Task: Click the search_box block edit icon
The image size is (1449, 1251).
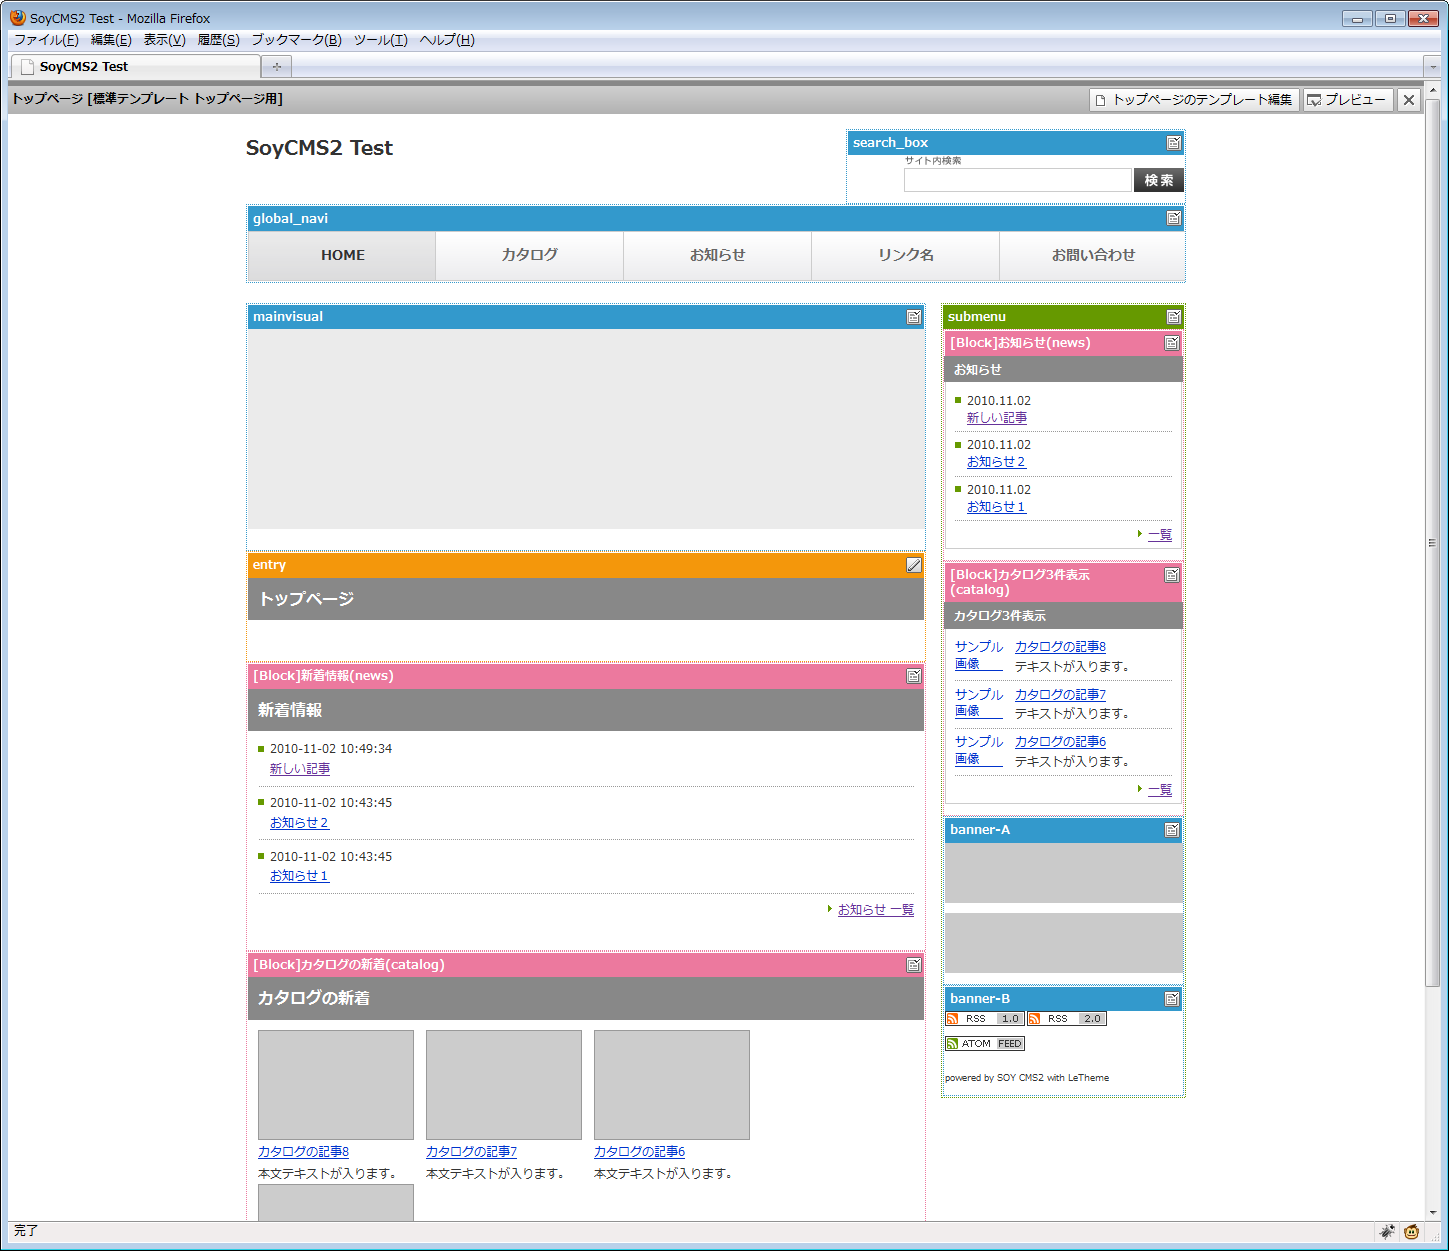Action: tap(1174, 143)
